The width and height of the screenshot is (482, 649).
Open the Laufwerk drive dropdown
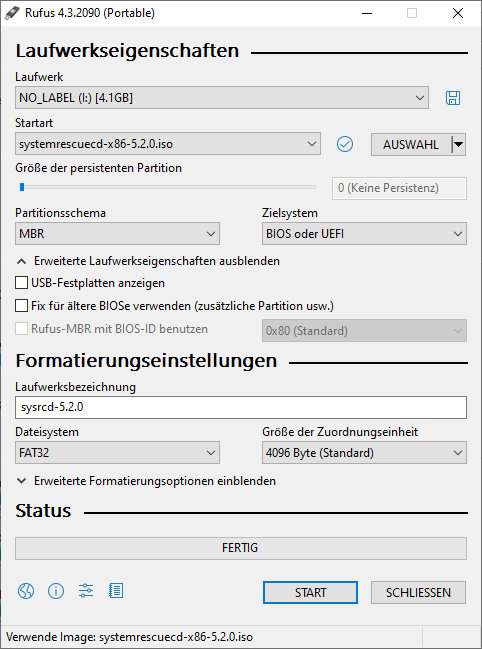click(x=222, y=98)
